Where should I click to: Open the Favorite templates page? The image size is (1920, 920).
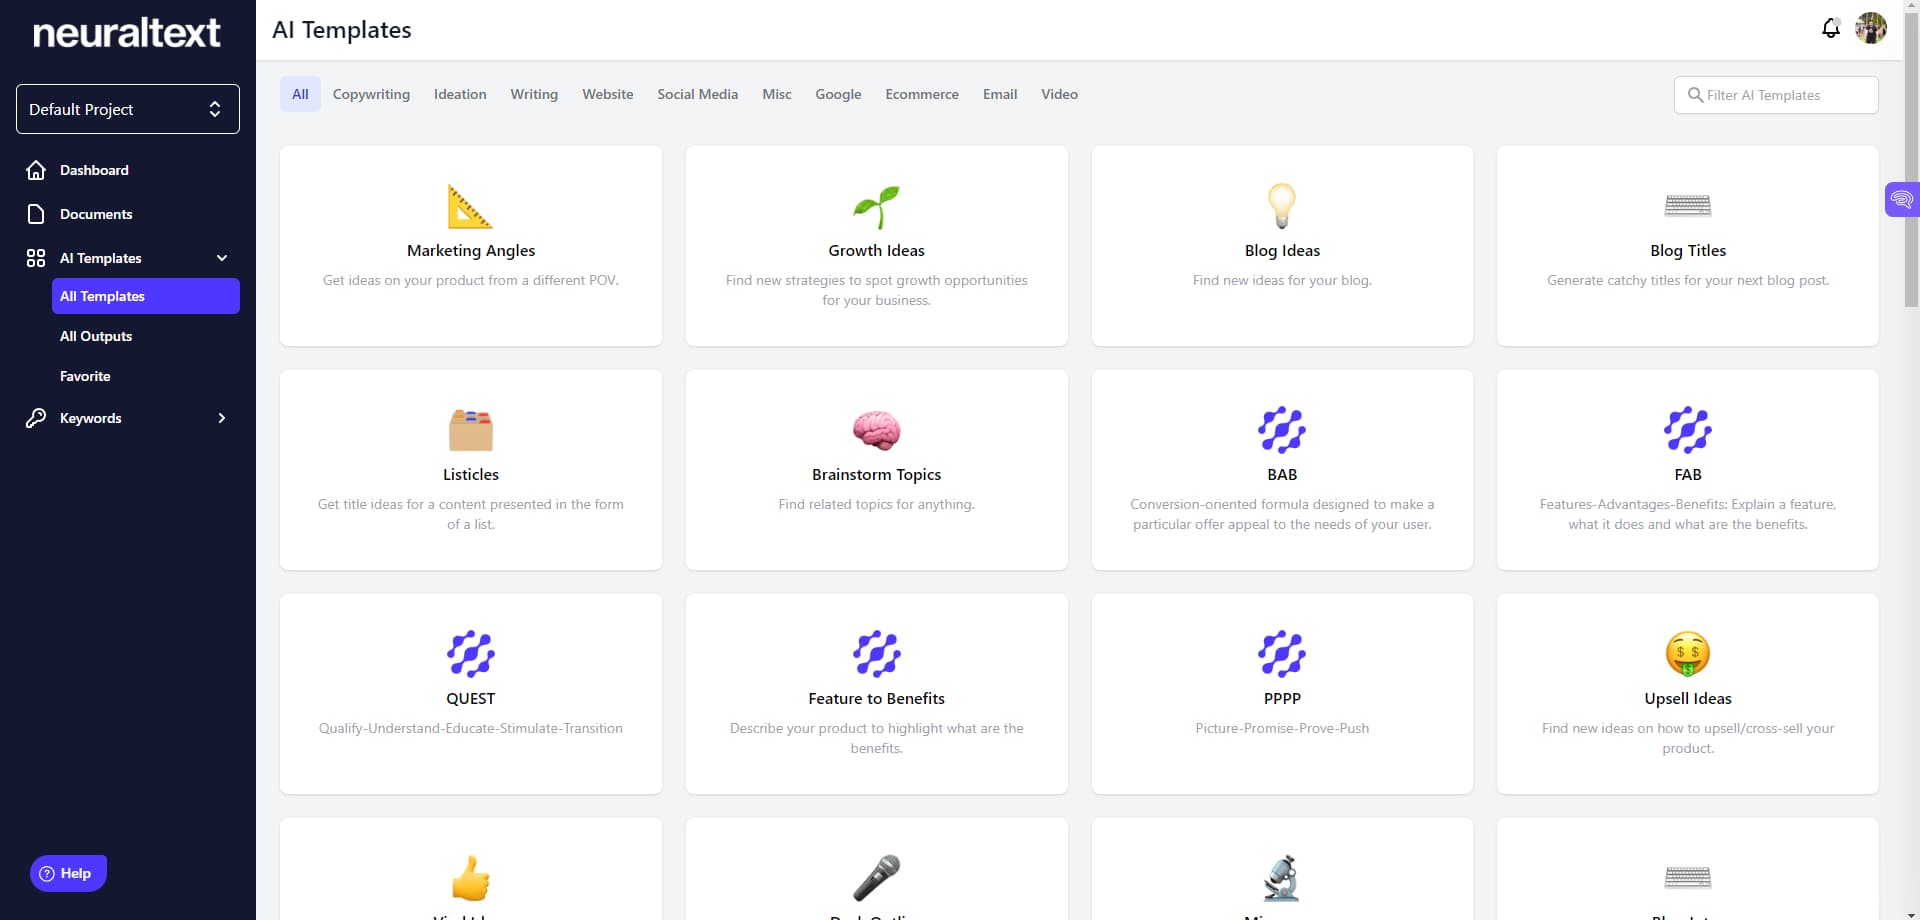tap(85, 376)
